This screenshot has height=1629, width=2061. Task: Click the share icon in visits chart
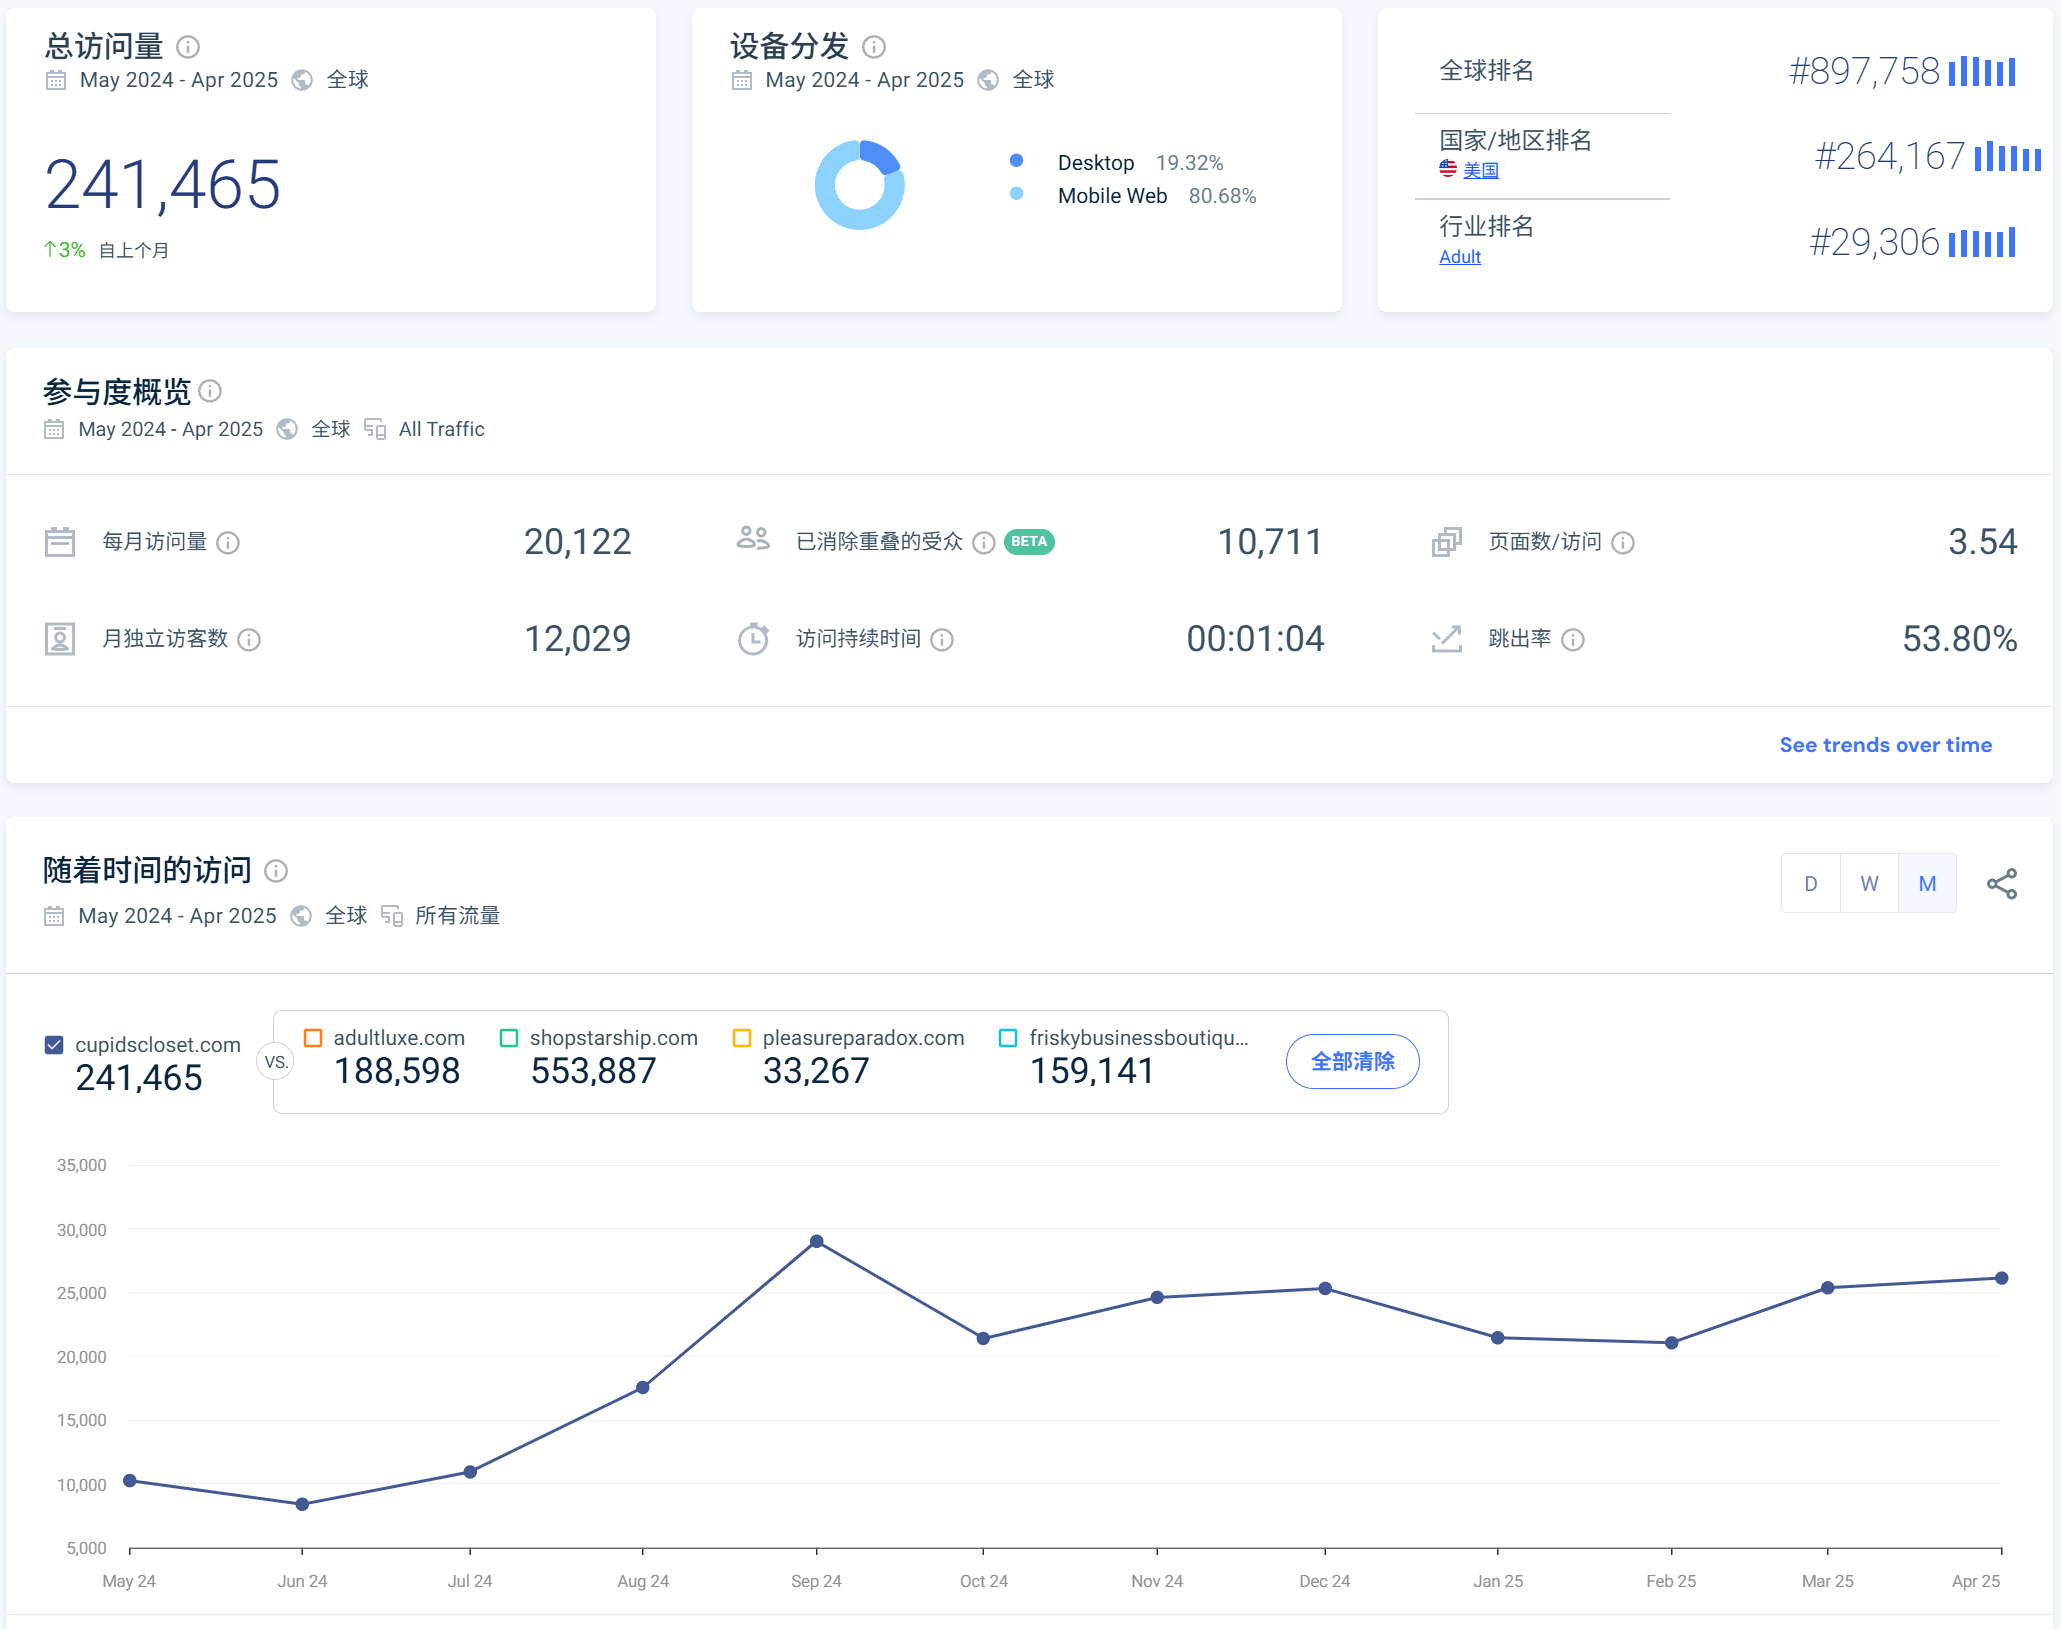tap(2002, 884)
